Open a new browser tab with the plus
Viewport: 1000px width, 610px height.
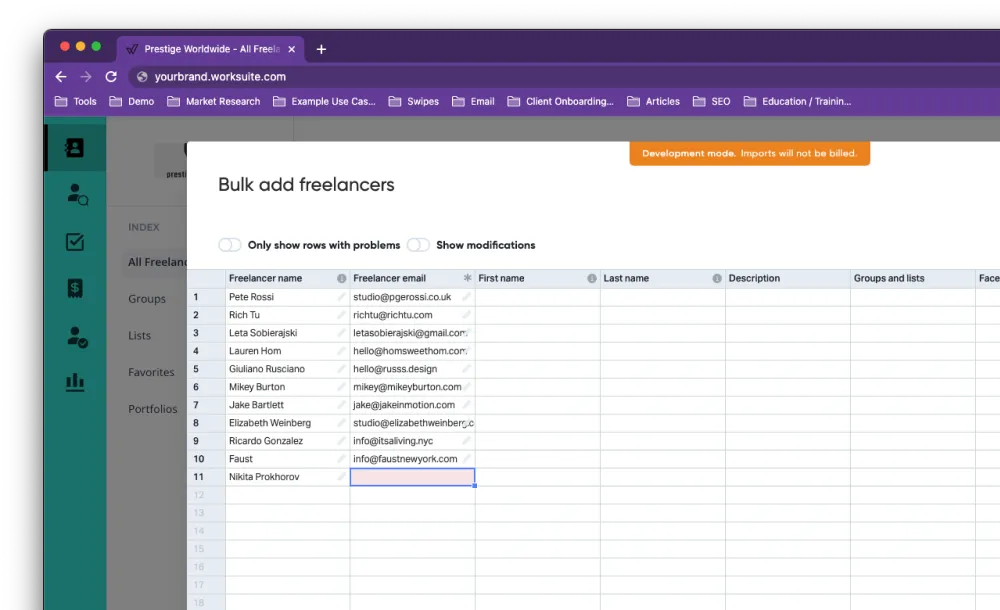click(x=321, y=48)
